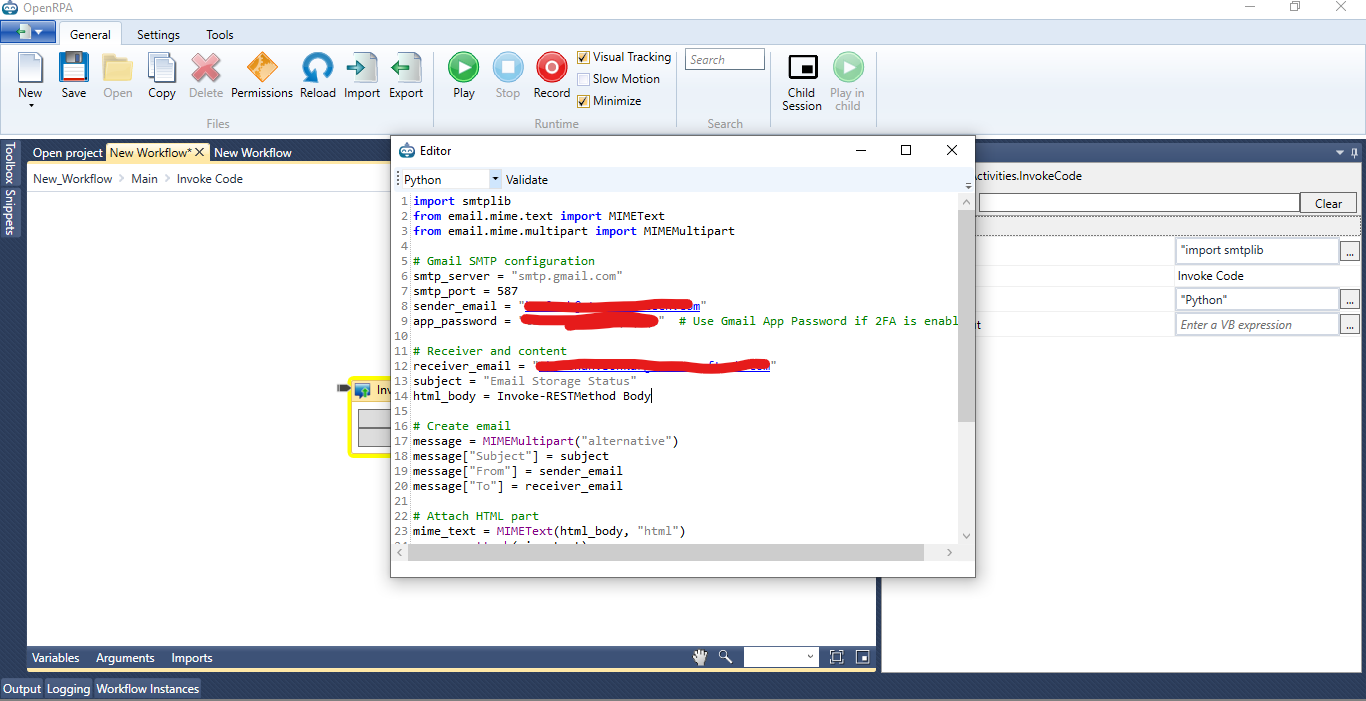Start recording with the Record button
The image size is (1366, 701).
click(x=552, y=68)
